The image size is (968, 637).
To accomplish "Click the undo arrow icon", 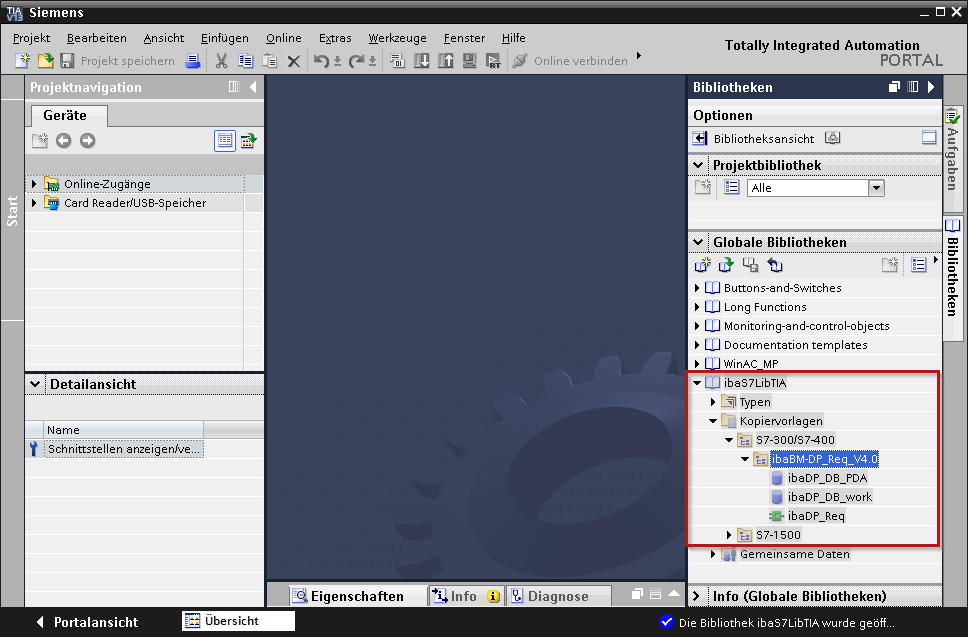I will point(321,60).
